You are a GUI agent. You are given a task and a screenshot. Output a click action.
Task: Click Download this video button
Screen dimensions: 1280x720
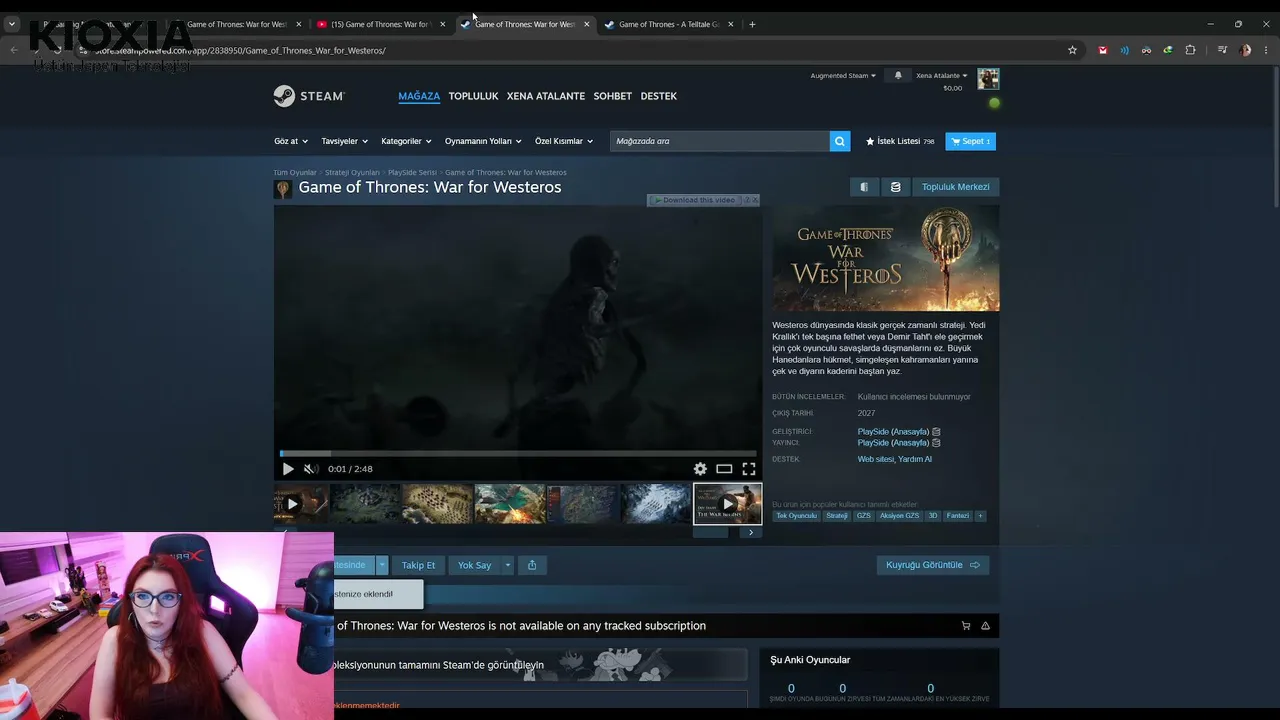697,200
